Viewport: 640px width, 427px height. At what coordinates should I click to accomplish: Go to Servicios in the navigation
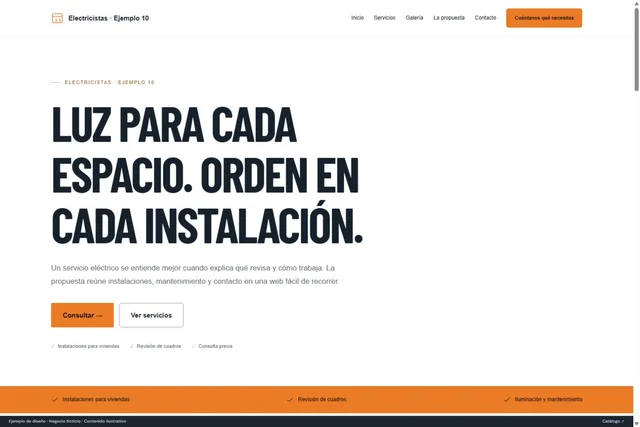[384, 18]
